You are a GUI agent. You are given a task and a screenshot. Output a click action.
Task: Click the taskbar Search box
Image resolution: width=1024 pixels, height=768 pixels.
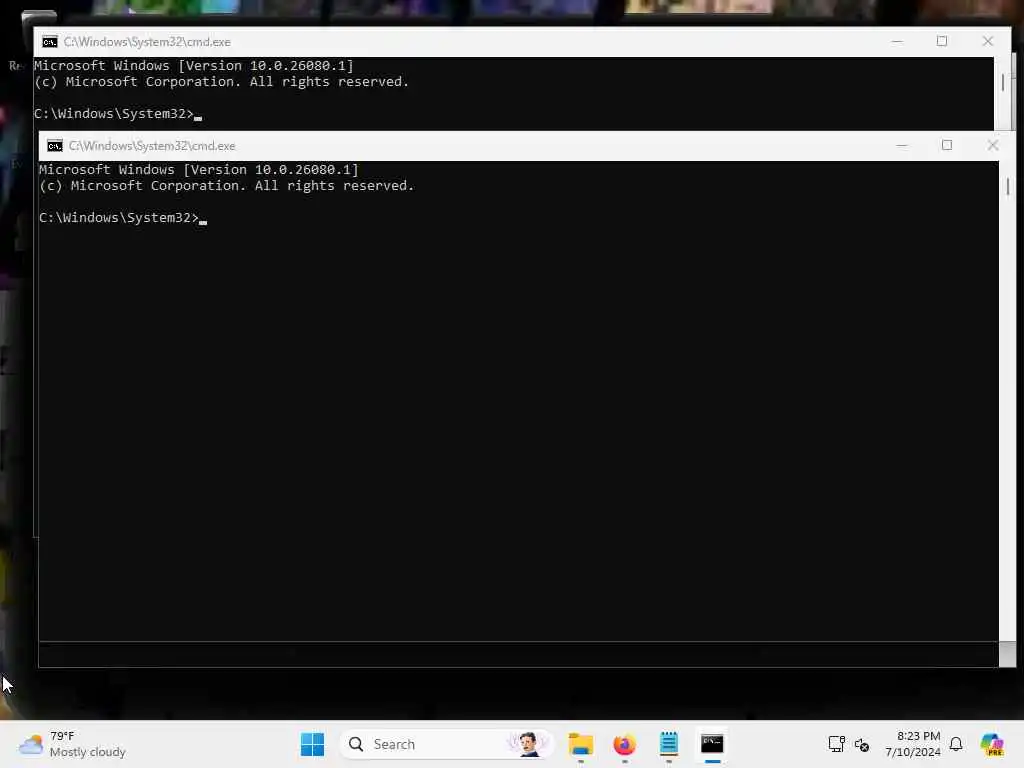(446, 744)
